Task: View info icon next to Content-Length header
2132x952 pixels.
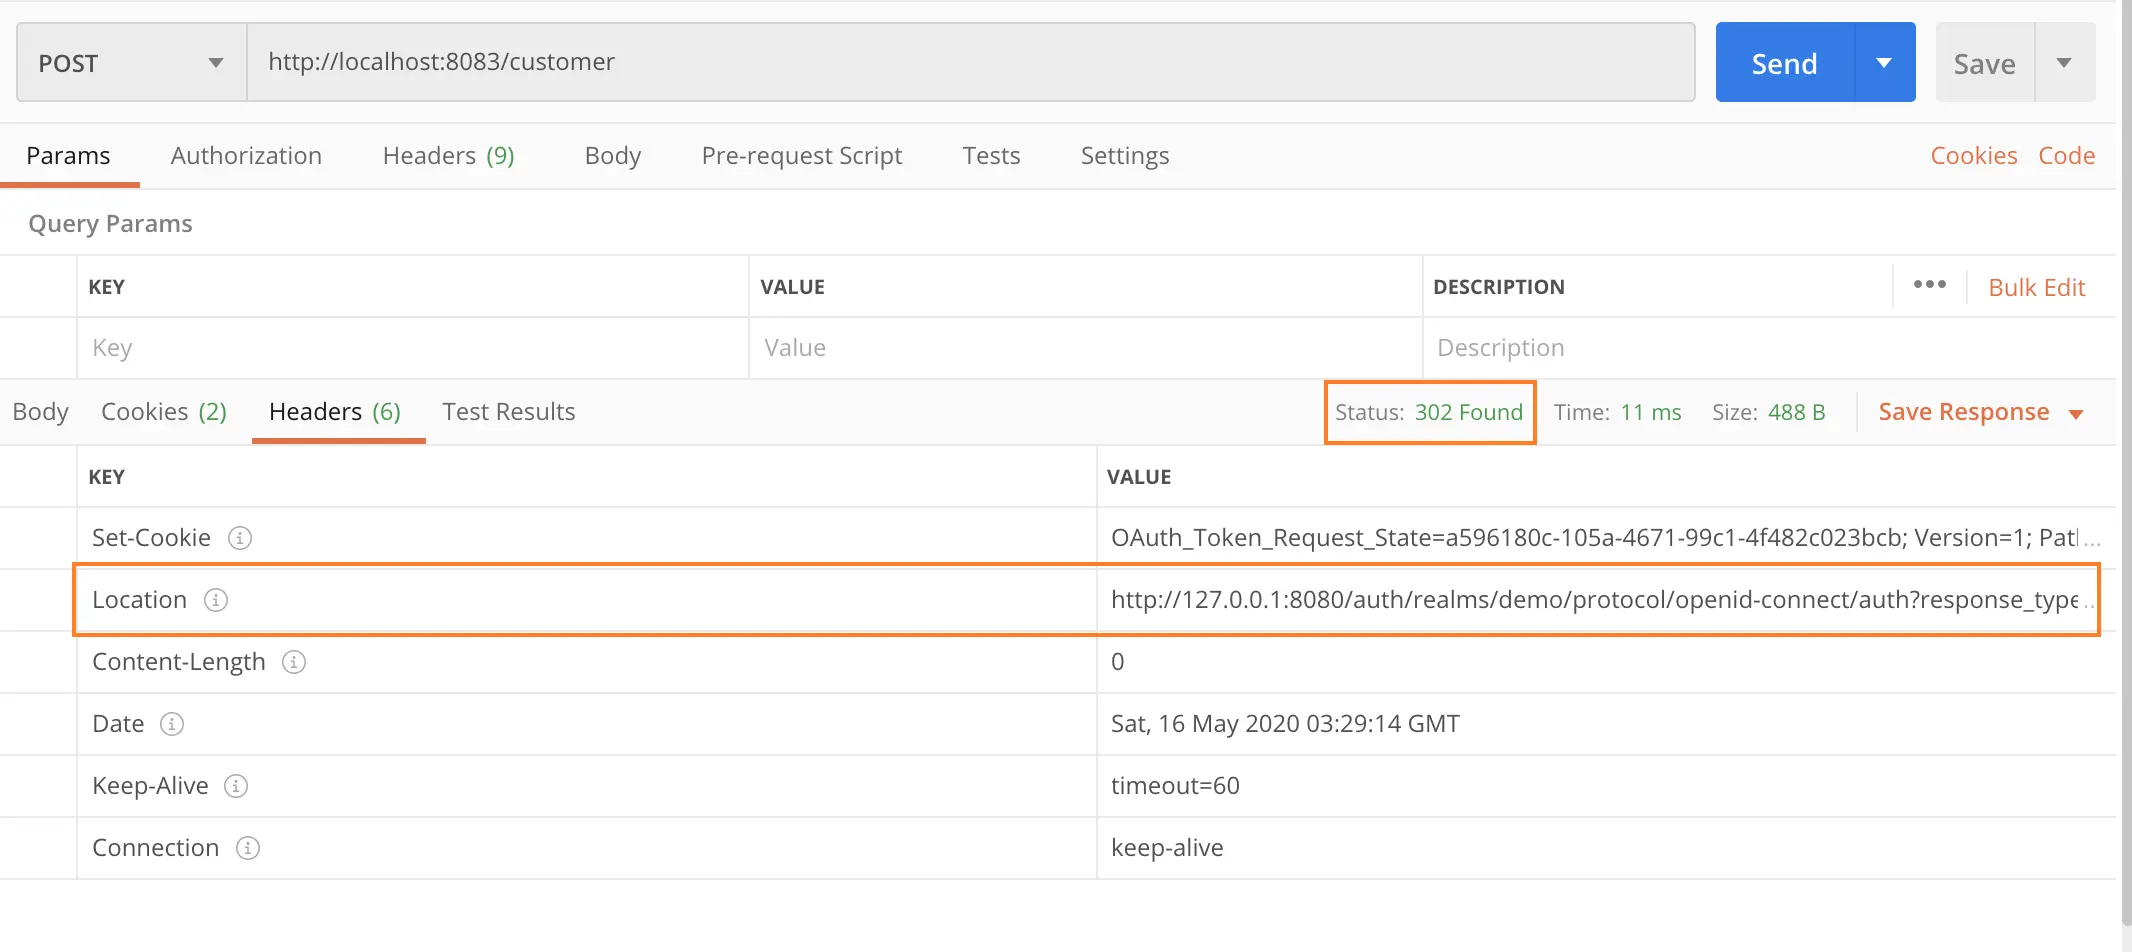Action: [x=293, y=662]
